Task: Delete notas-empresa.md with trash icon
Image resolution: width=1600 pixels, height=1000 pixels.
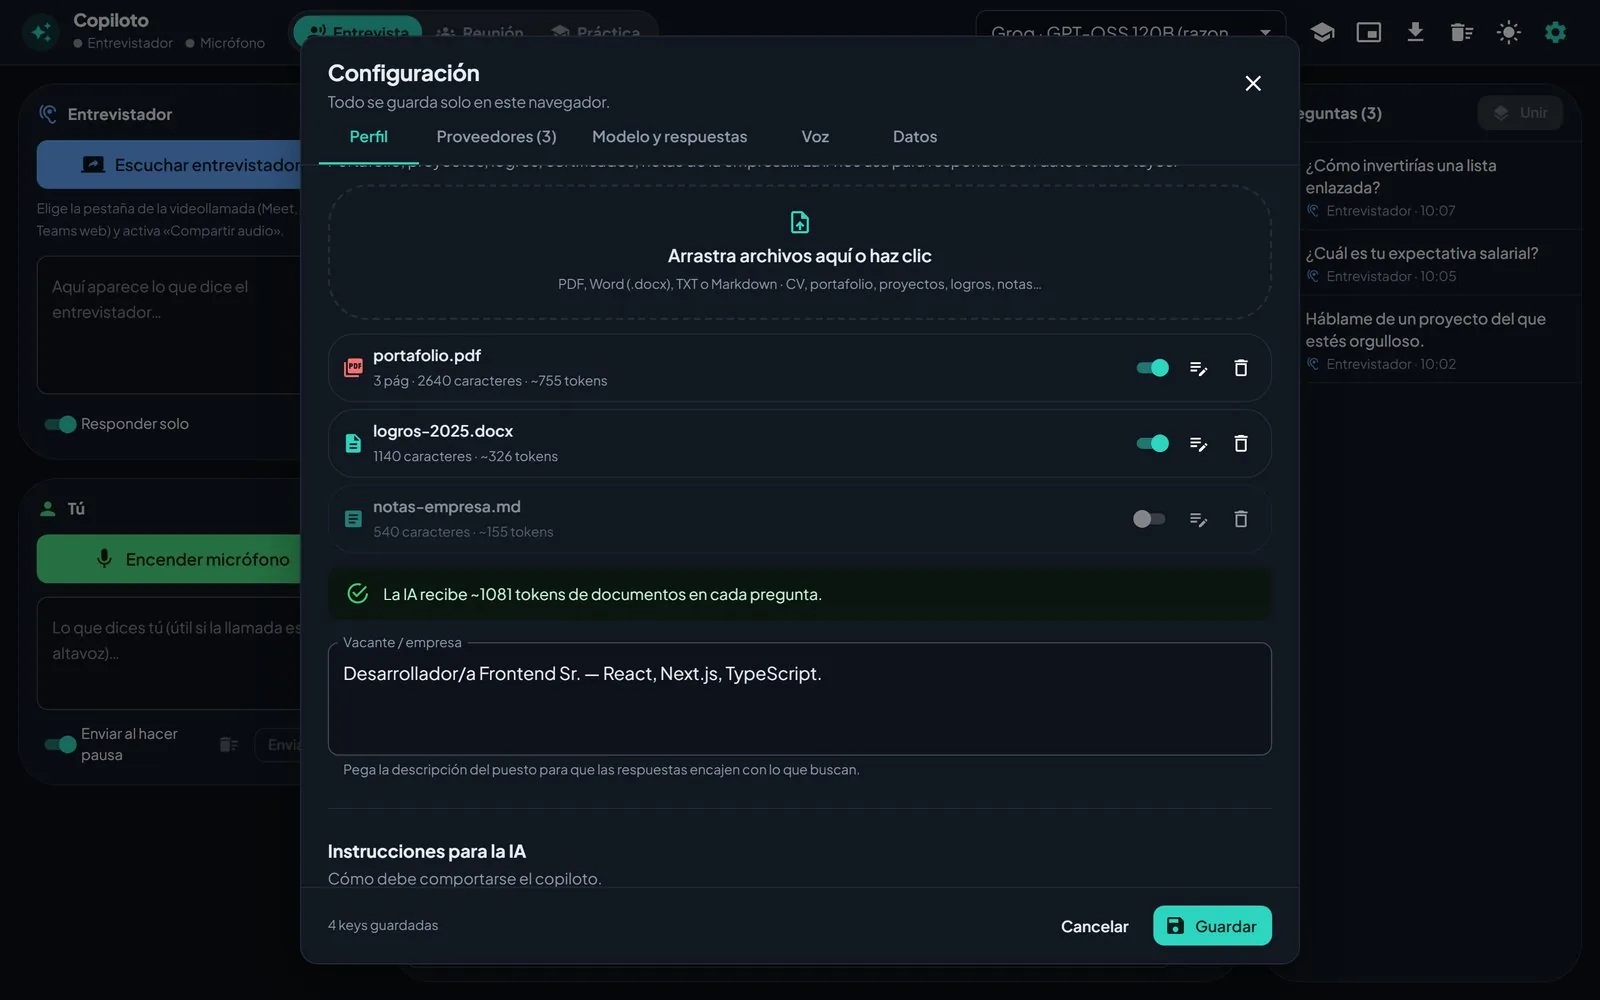Action: [1241, 519]
